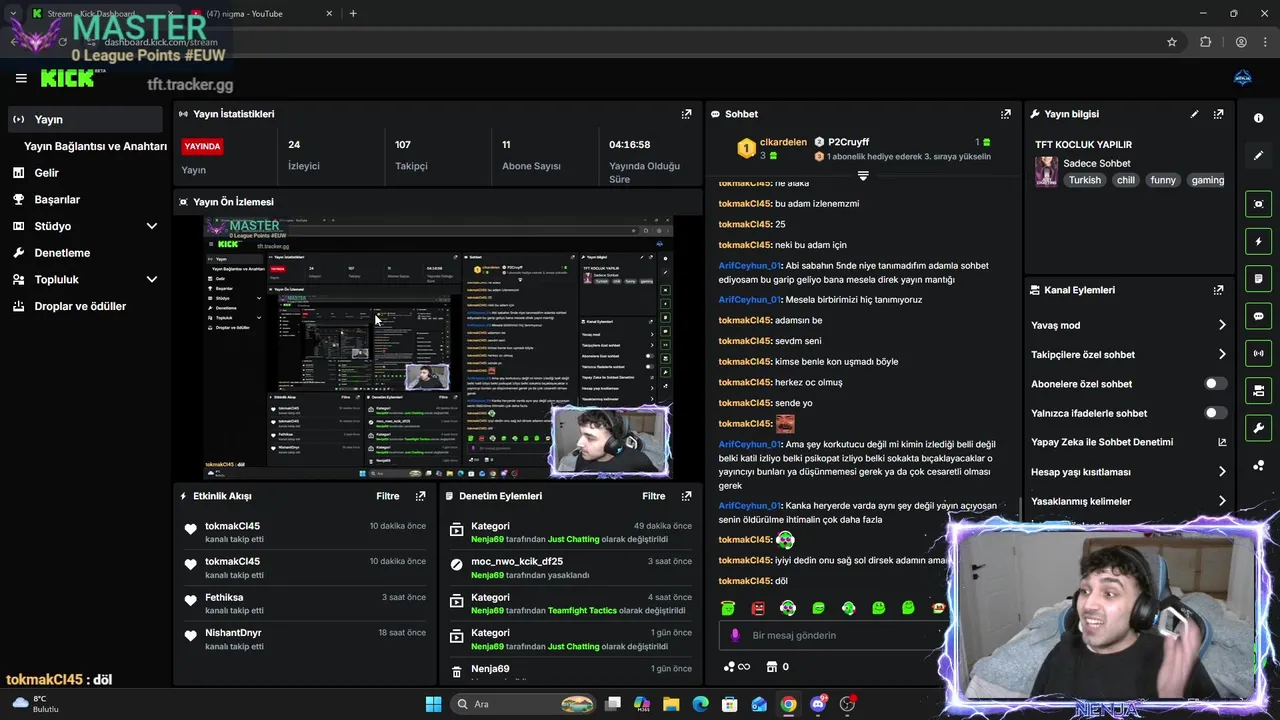Pop out the Kanal Eylemleri panel
This screenshot has width=1280, height=720.
pos(1218,290)
